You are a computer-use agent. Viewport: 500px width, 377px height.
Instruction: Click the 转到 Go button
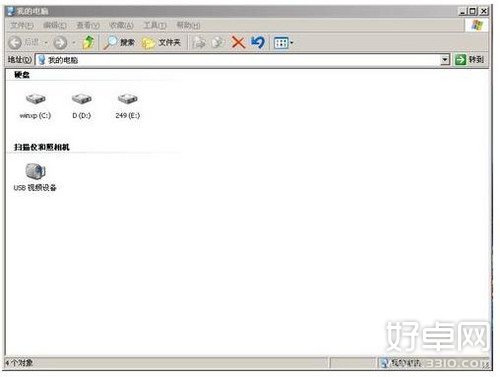coord(469,60)
